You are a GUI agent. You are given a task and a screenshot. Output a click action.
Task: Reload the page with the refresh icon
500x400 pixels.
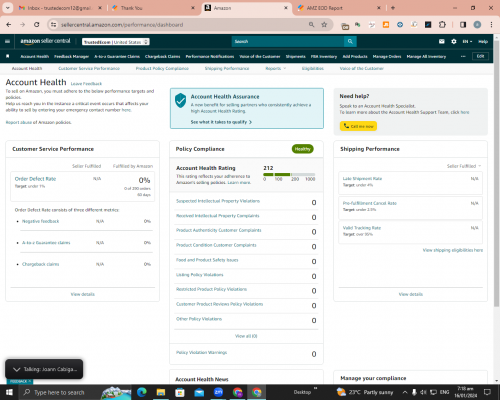point(37,25)
